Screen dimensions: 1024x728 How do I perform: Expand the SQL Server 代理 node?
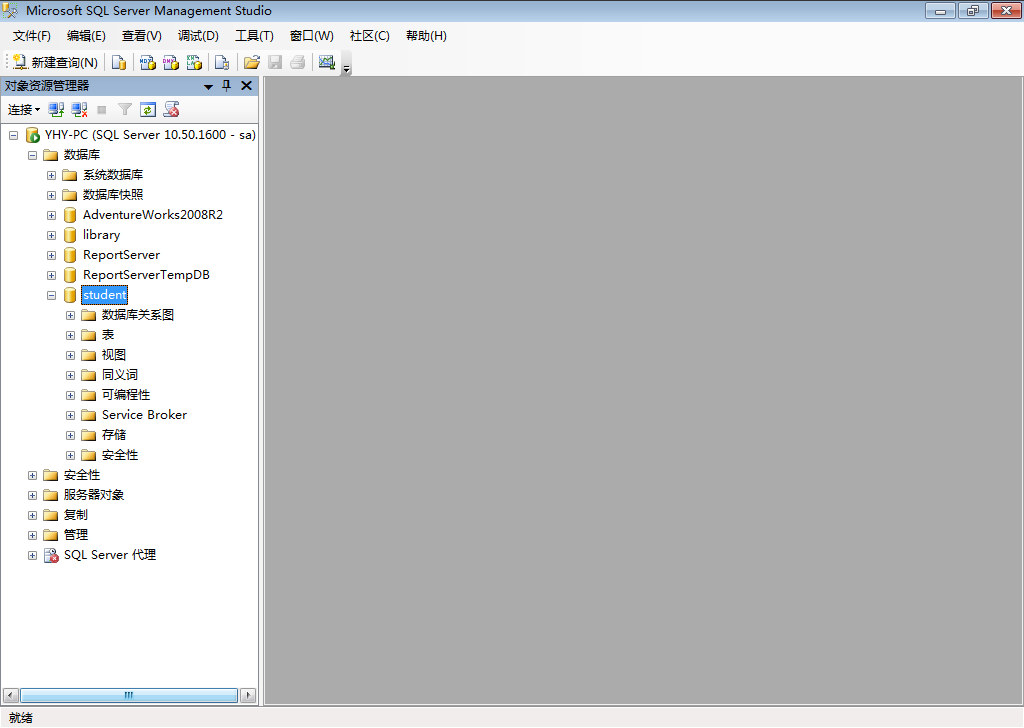click(32, 555)
